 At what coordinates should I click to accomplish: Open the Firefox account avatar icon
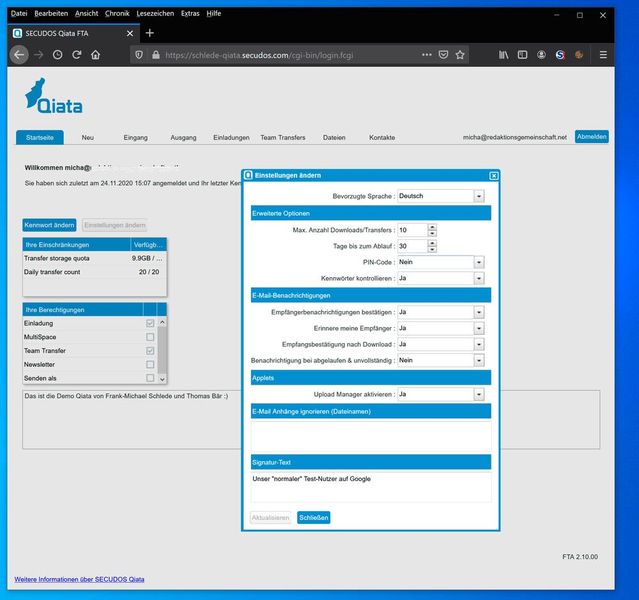pos(541,55)
